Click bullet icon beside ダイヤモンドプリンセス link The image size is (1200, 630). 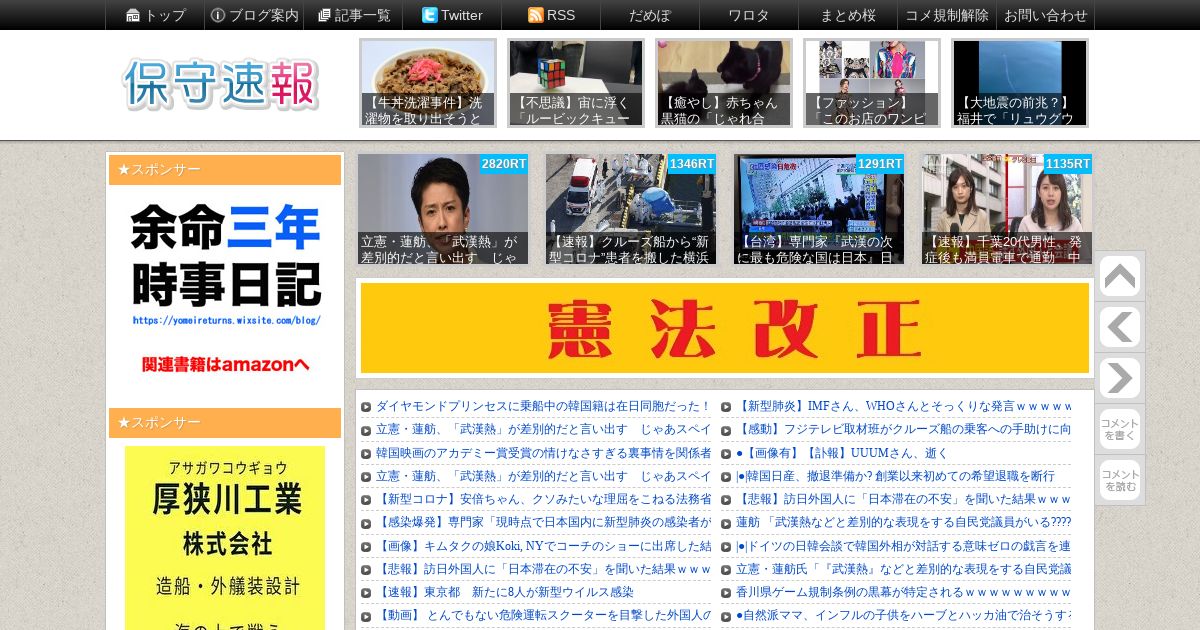point(366,407)
